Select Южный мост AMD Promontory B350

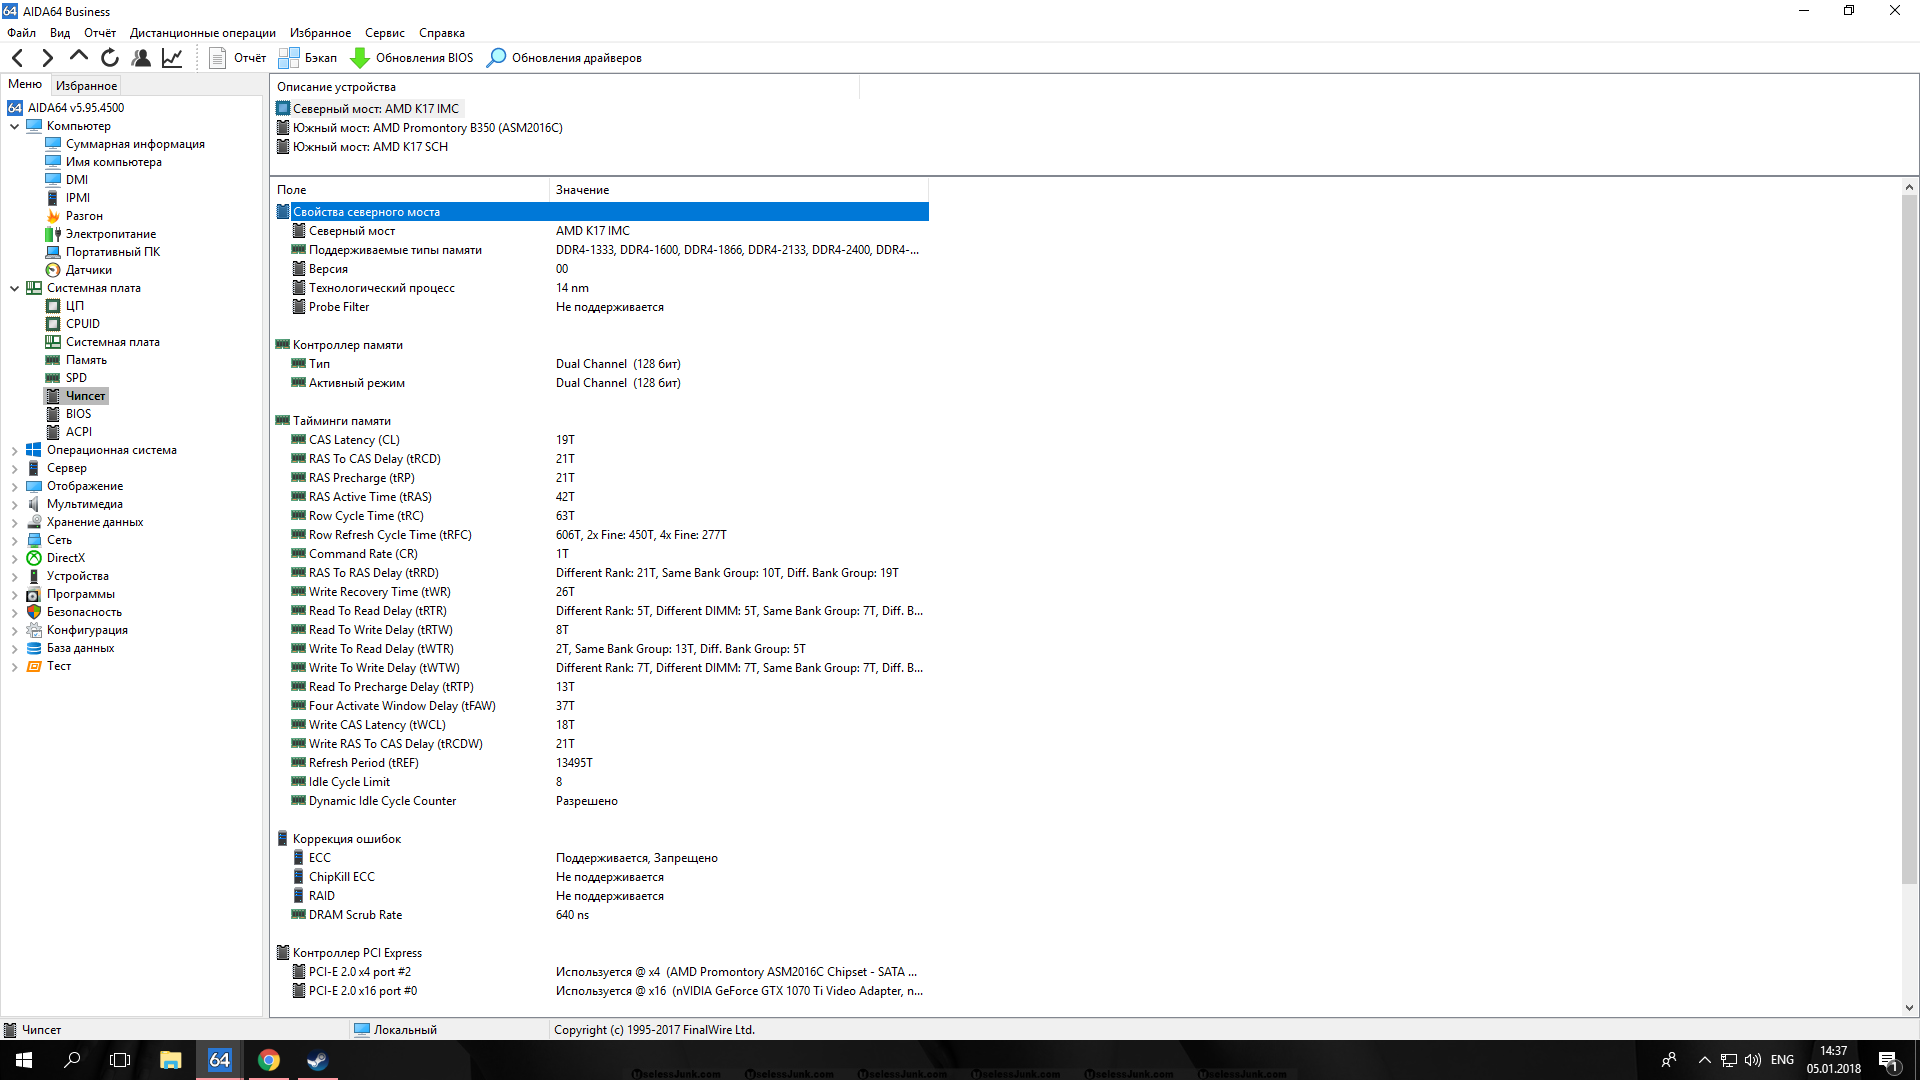pos(427,128)
